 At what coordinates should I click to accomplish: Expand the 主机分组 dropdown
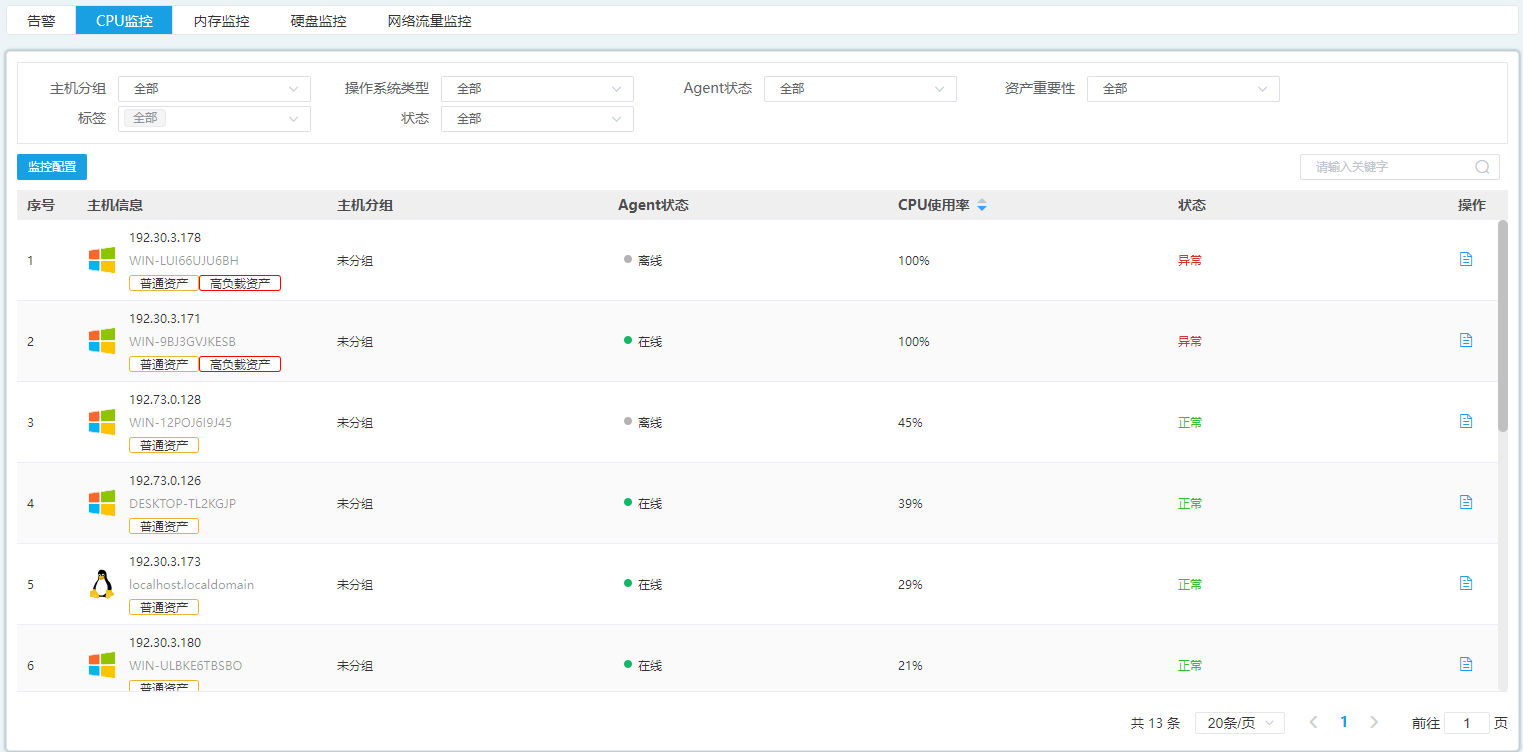pyautogui.click(x=214, y=89)
